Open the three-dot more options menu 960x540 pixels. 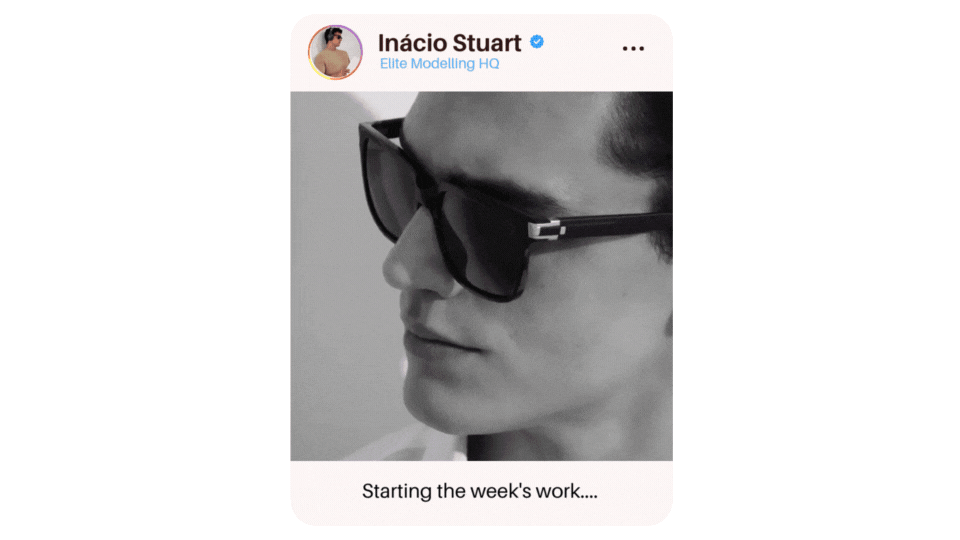(633, 48)
